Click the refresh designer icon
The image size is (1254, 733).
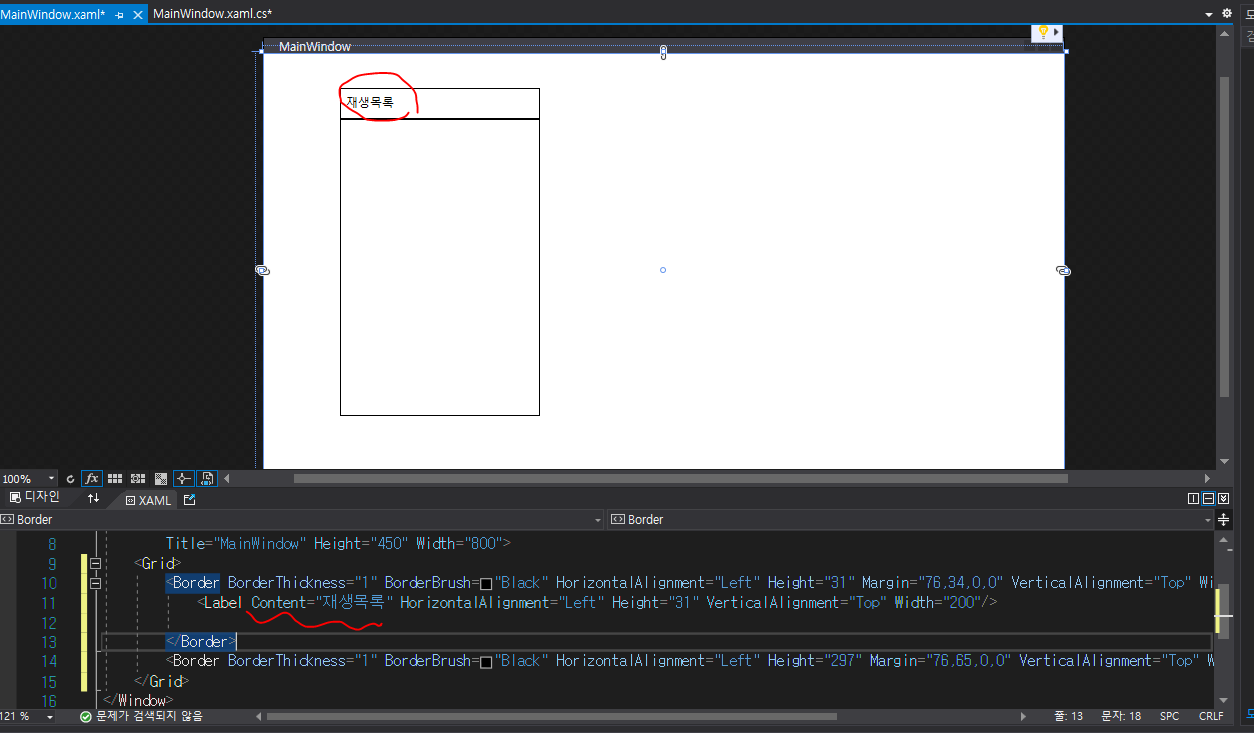70,479
